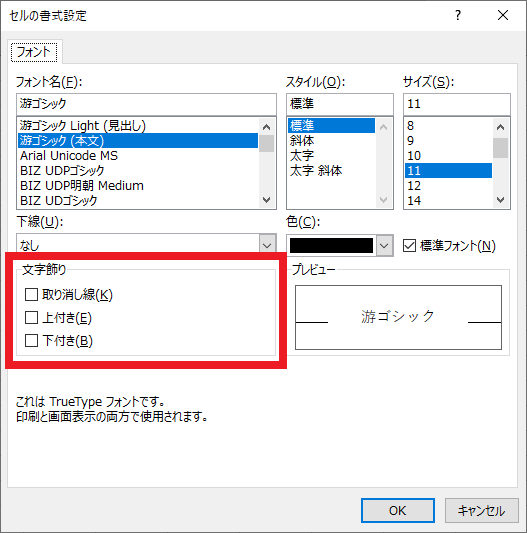
Task: Select the フォント tab
Action: 34,52
